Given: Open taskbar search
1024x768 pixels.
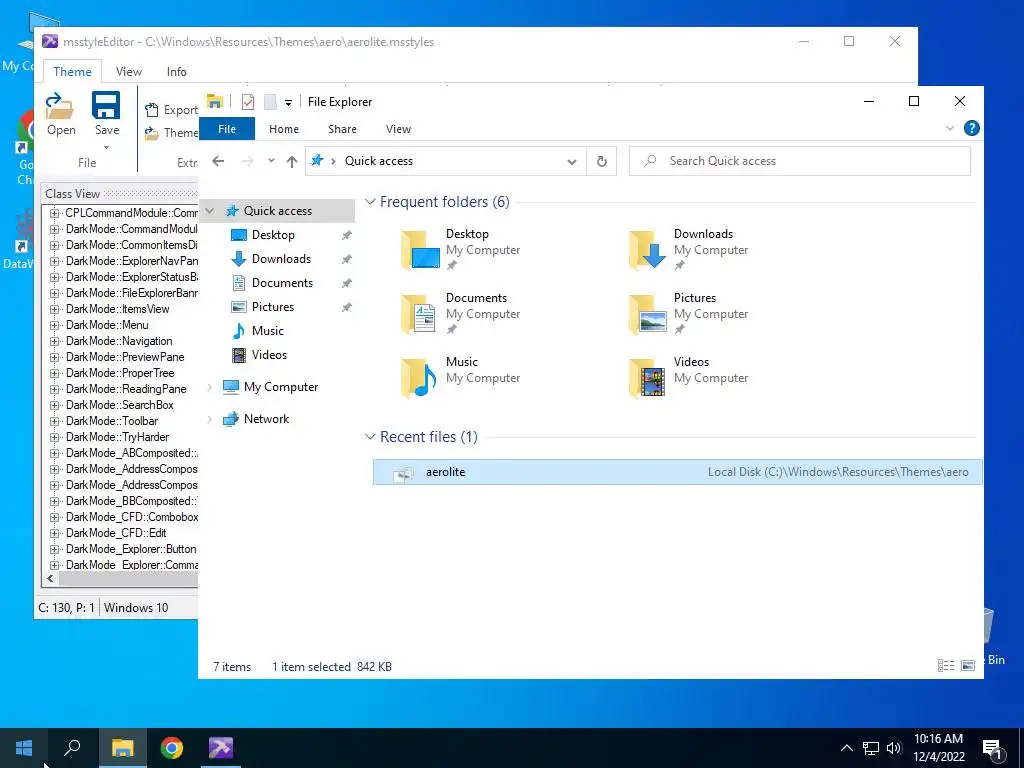Looking at the screenshot, I should (x=72, y=748).
